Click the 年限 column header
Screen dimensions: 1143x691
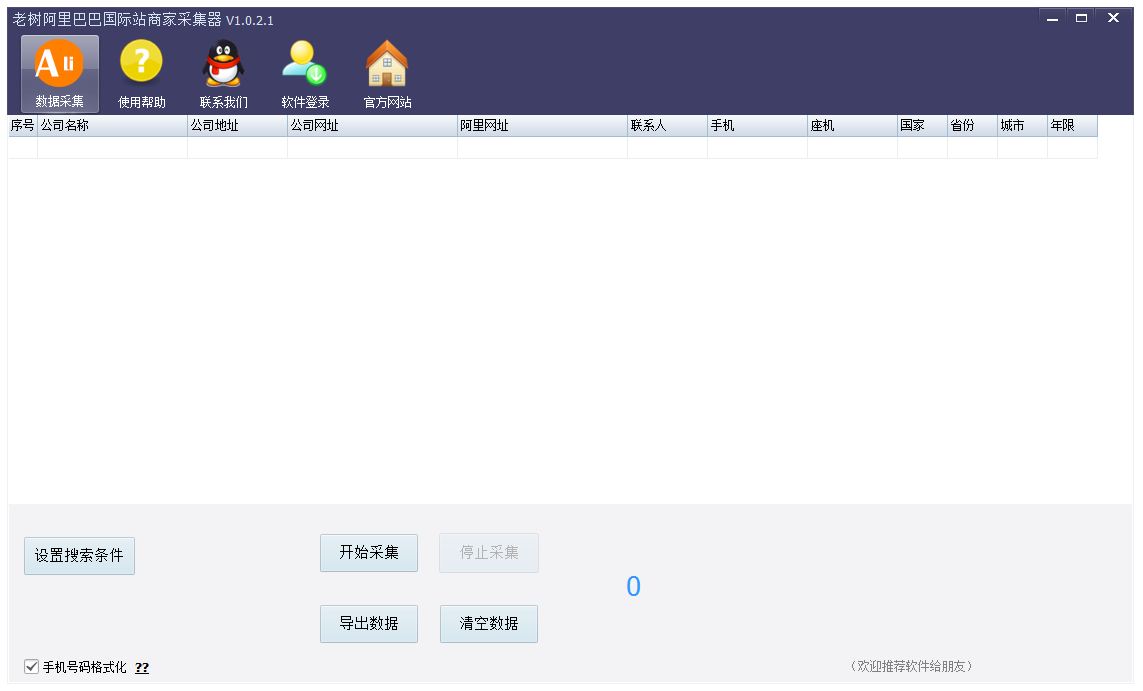(1072, 126)
